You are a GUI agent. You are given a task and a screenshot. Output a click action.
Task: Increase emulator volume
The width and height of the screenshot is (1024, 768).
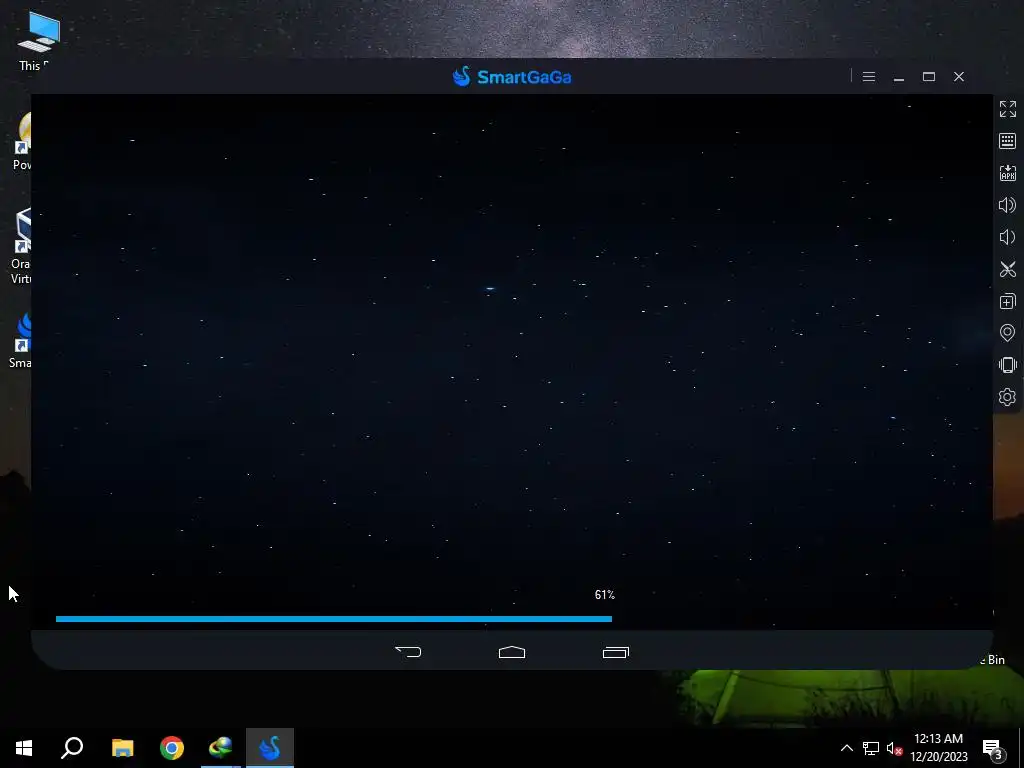pos(1008,205)
